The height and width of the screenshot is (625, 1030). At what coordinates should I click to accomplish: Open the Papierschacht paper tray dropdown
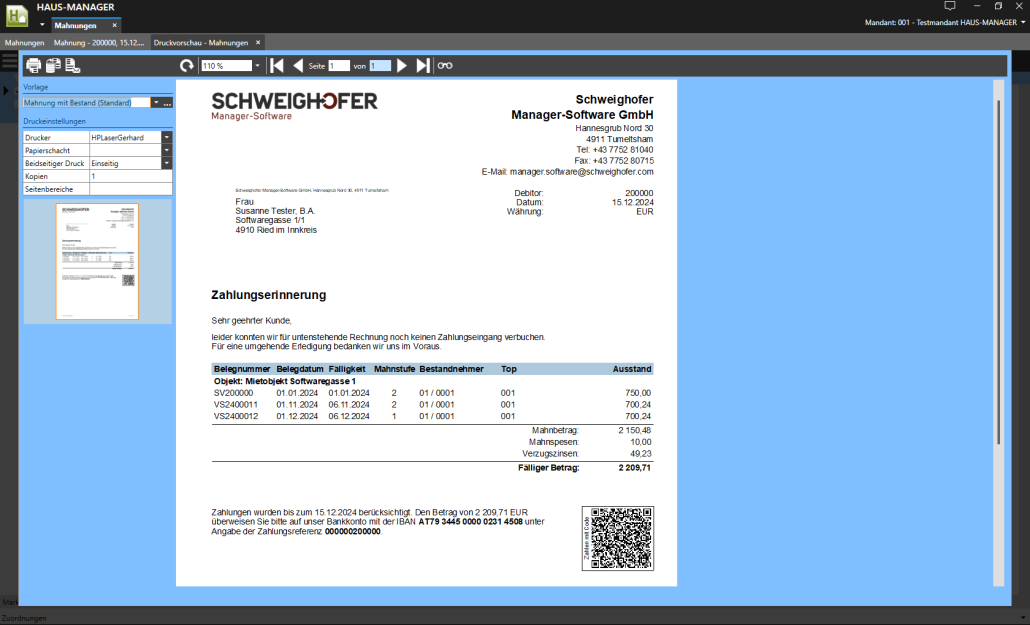[x=167, y=150]
